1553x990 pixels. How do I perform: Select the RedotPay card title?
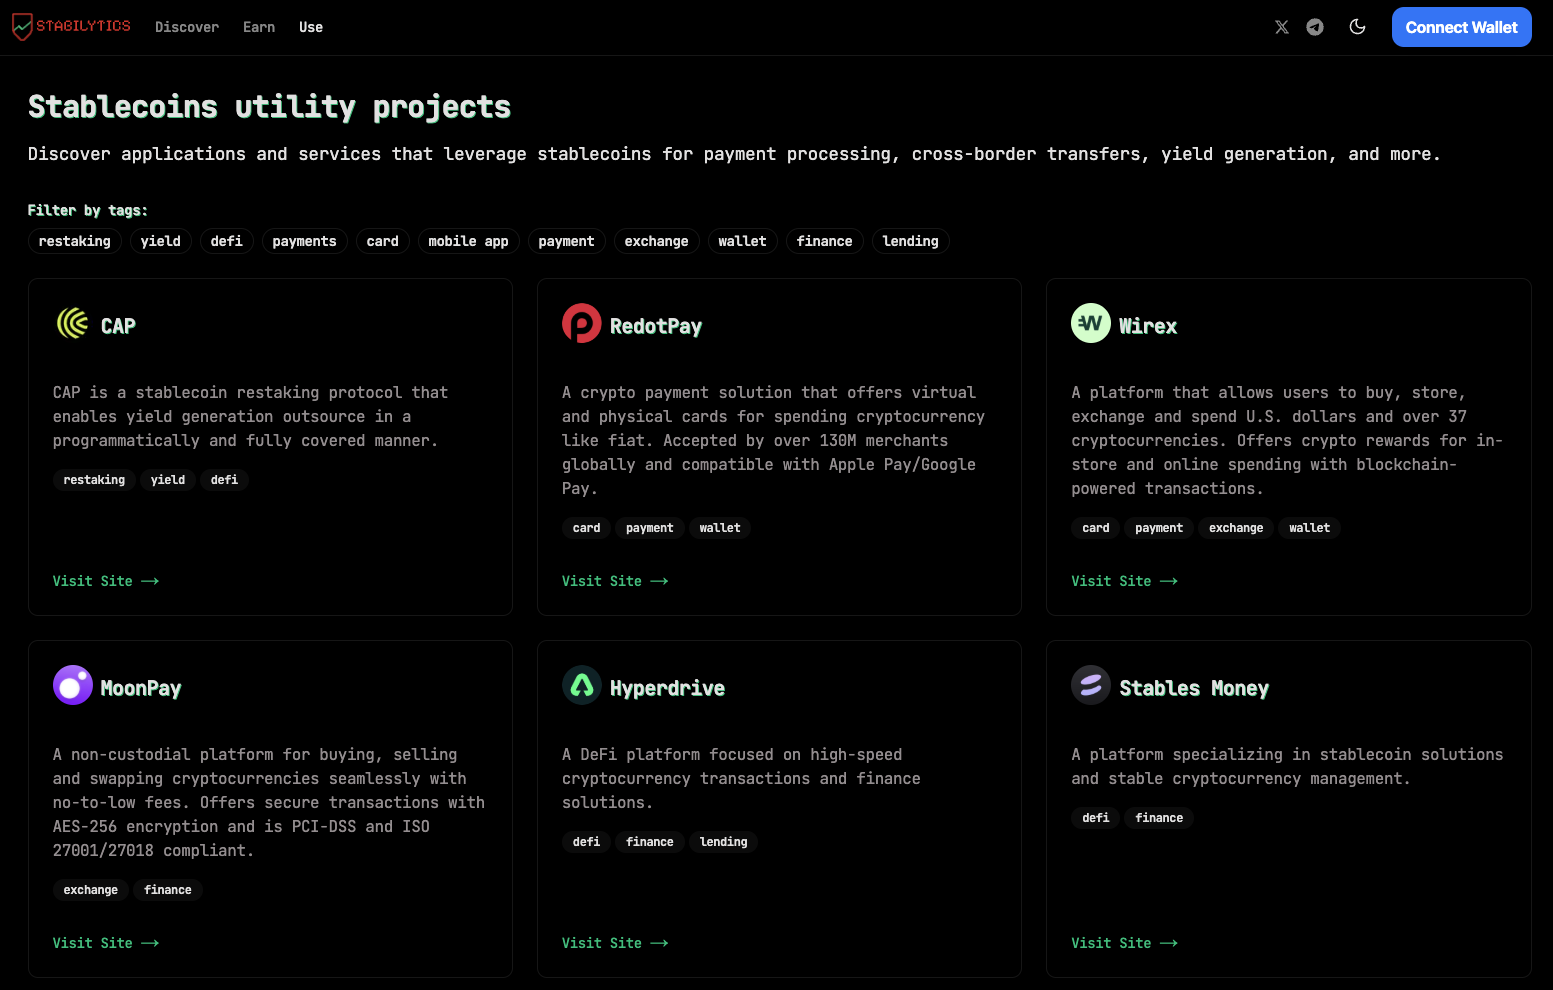pos(656,326)
